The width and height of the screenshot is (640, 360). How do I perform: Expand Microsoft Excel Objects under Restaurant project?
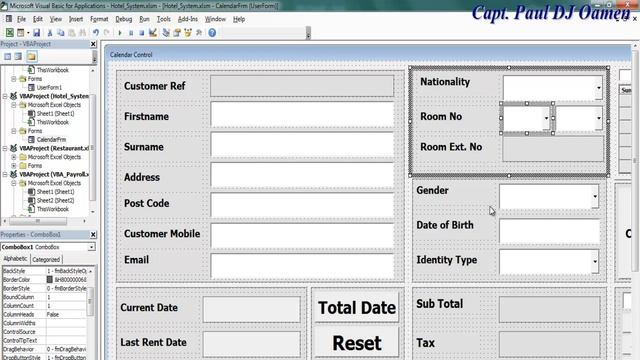pos(13,157)
